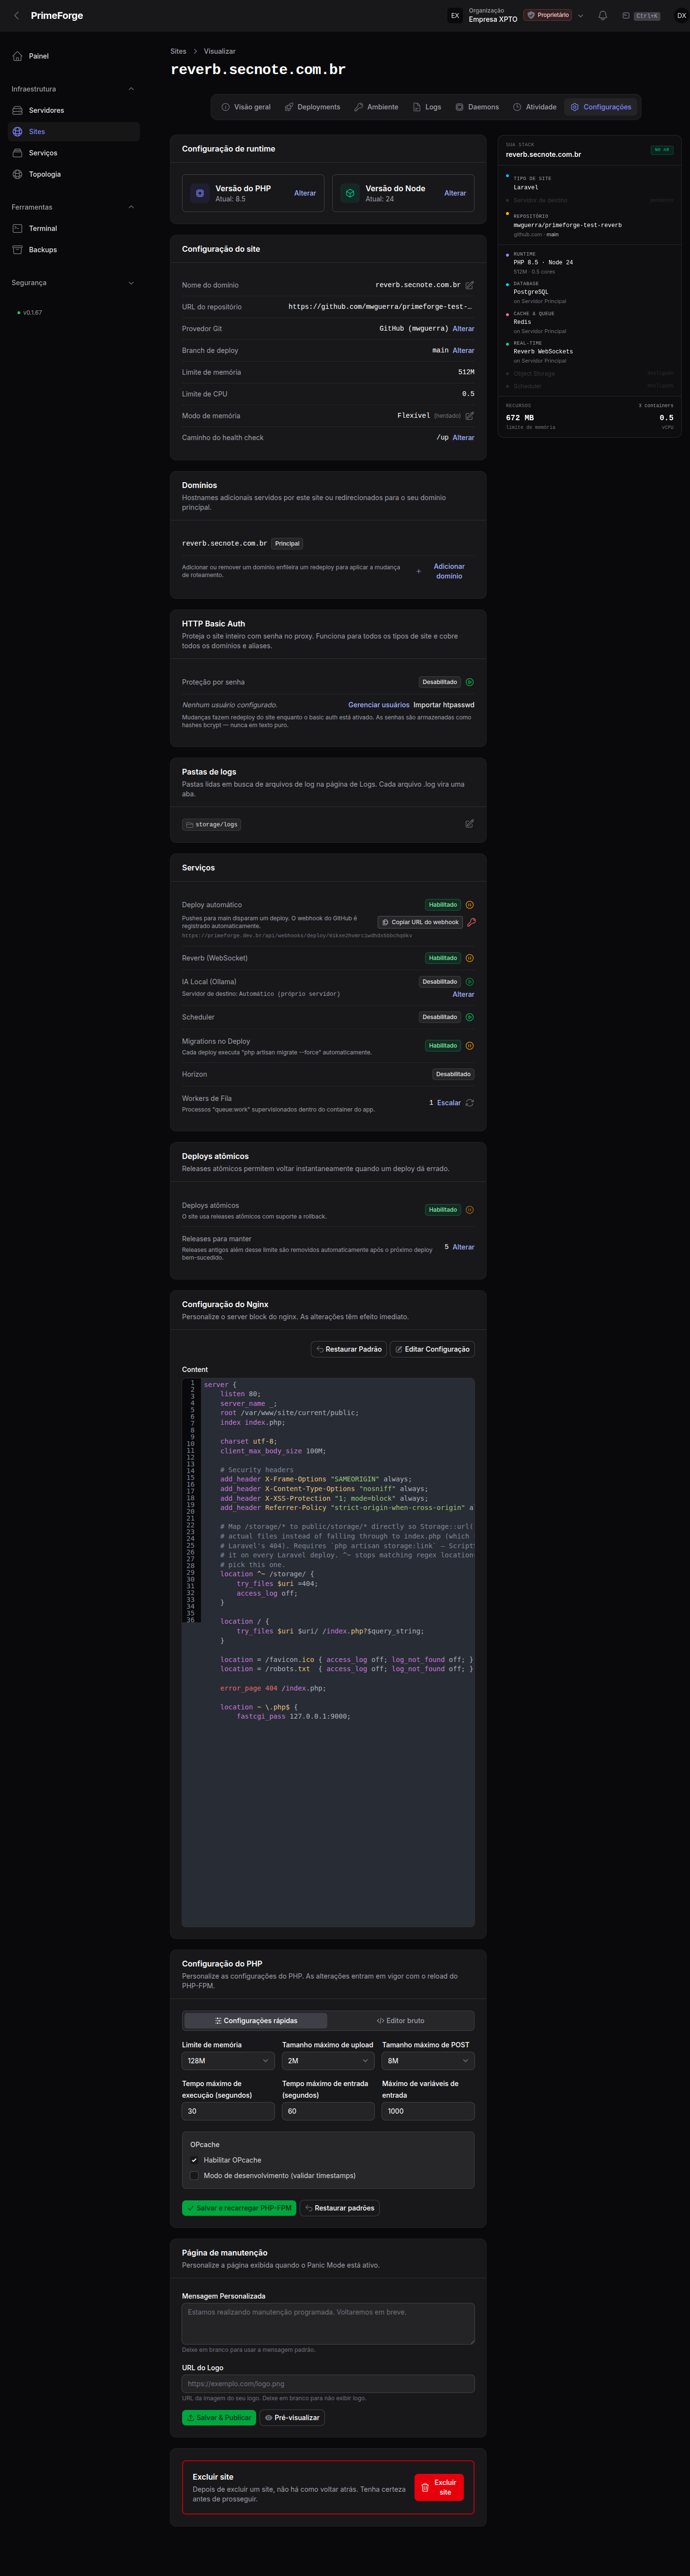Image resolution: width=690 pixels, height=2576 pixels.
Task: Click the URL do Logo input field
Action: click(x=328, y=2384)
